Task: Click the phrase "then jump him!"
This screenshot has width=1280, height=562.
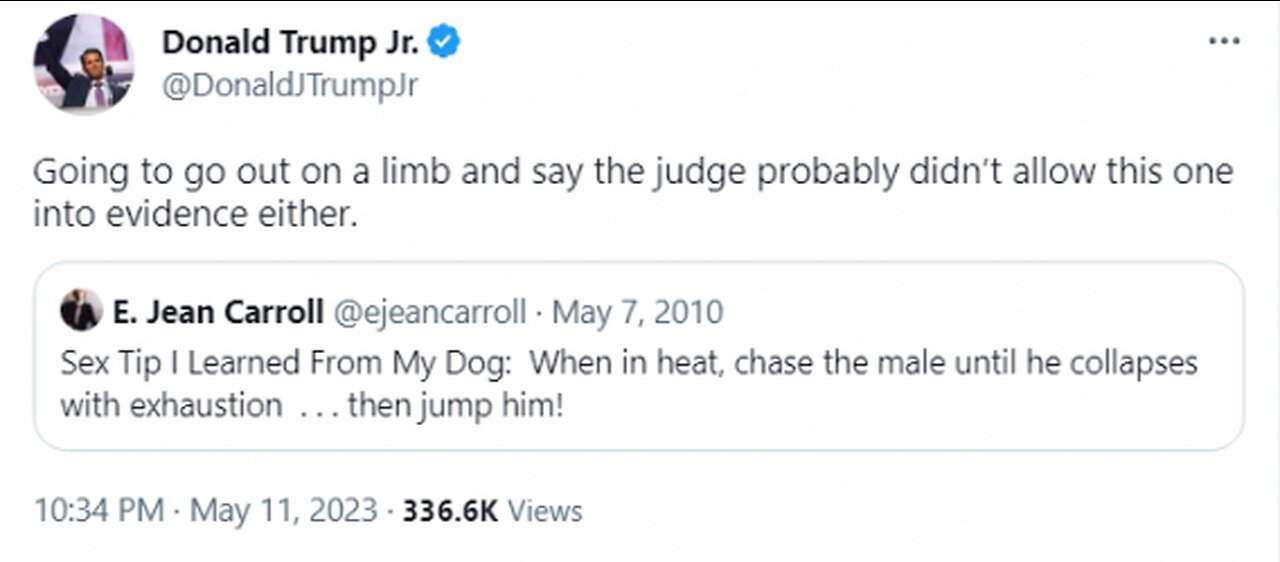Action: click(456, 405)
